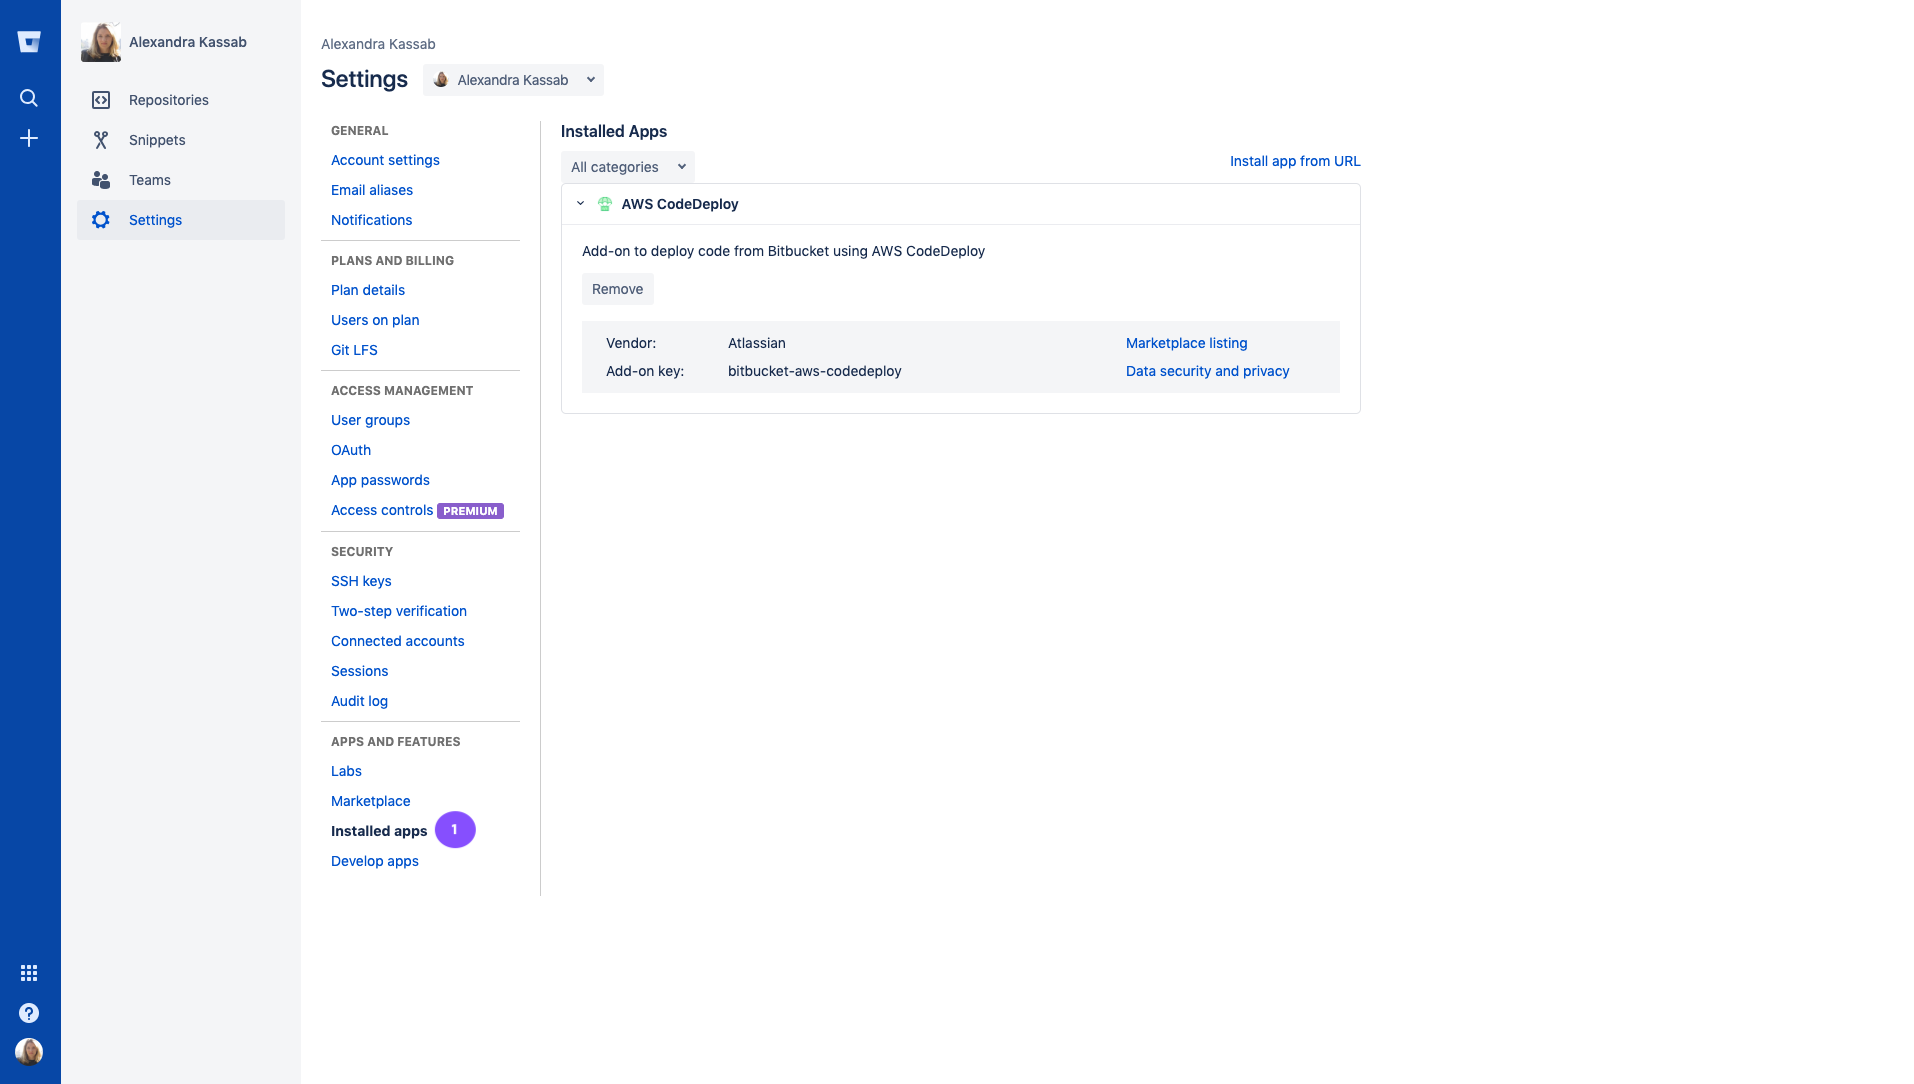Open the Alexandra Kassab account switcher dropdown
Viewport: 1914px width, 1084px height.
pos(513,80)
